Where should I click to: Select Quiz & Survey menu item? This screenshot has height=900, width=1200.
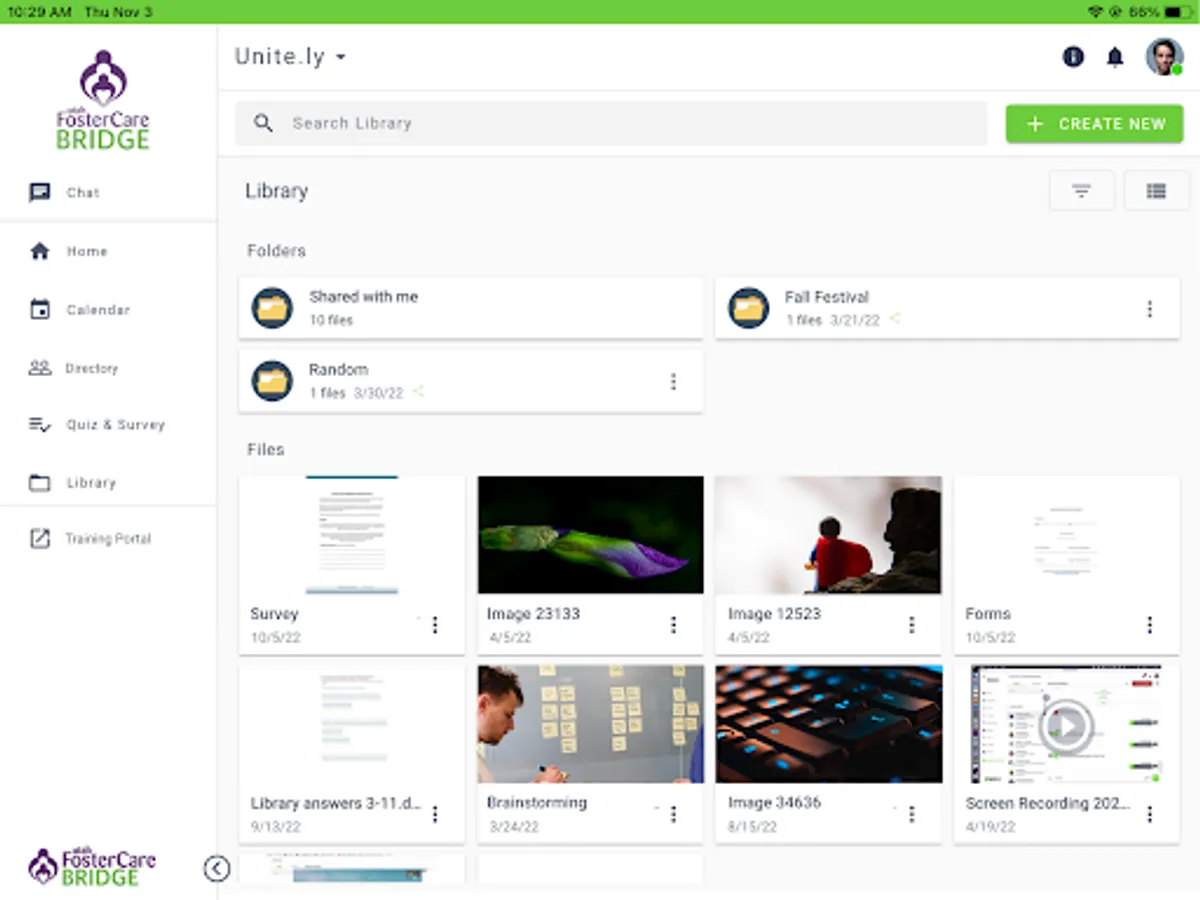pyautogui.click(x=115, y=425)
